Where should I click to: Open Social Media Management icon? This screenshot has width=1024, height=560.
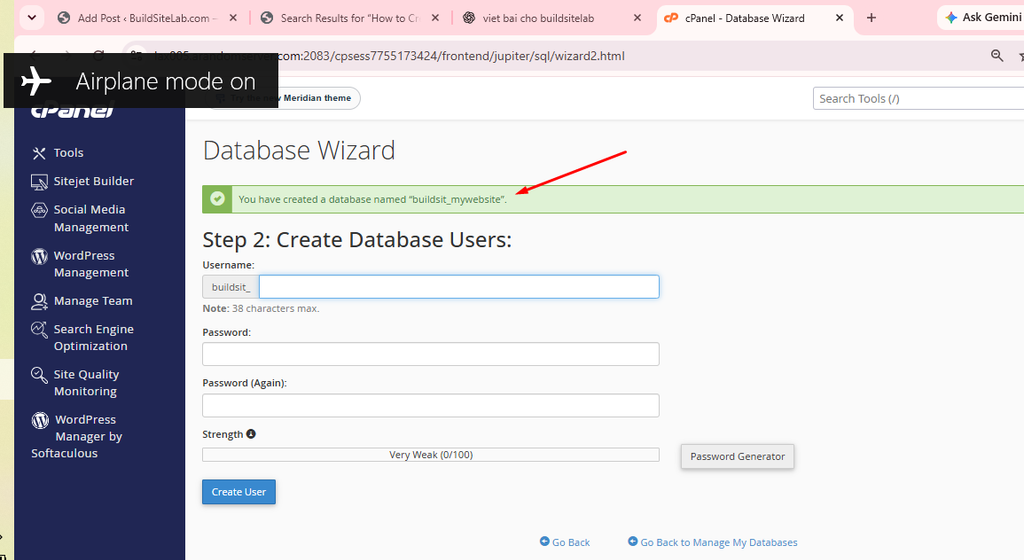[x=39, y=210]
